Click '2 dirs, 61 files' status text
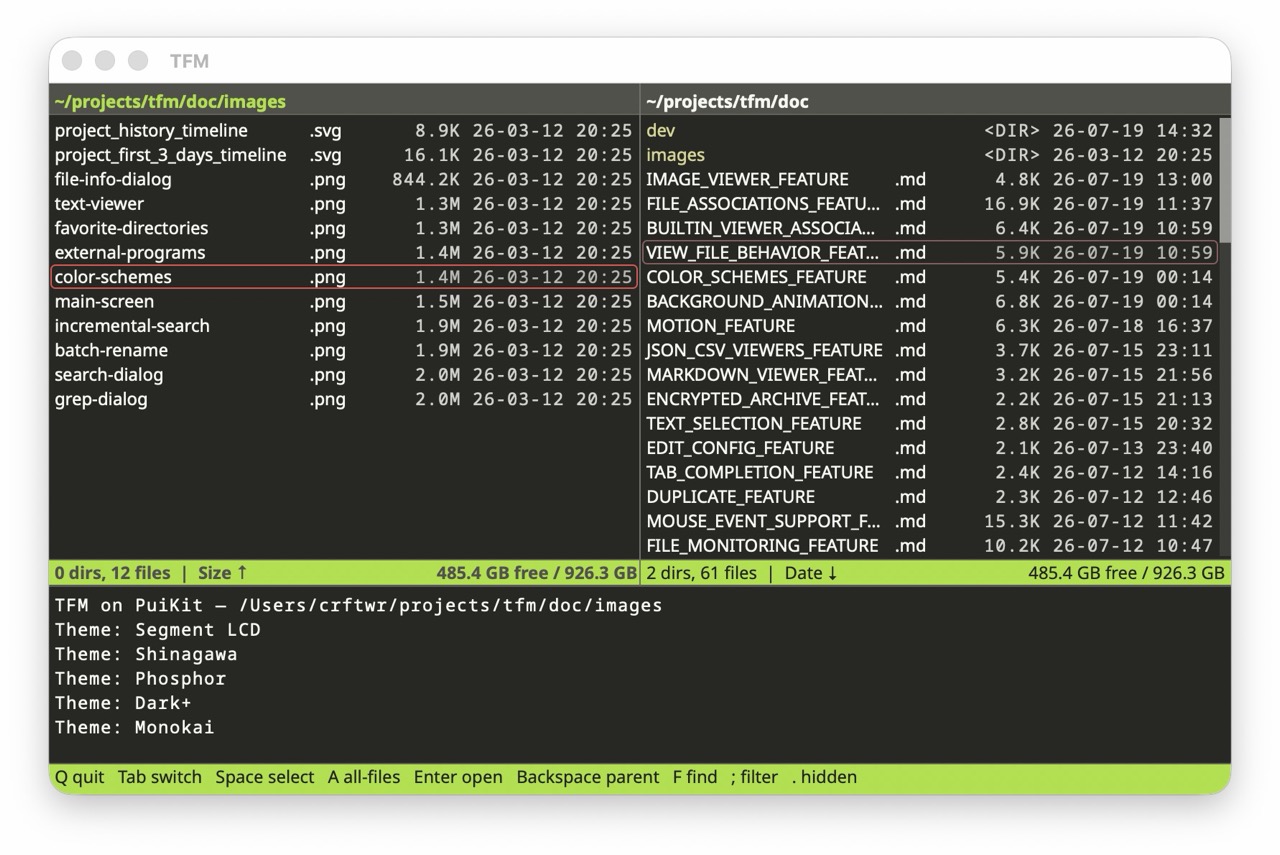Image resolution: width=1280 pixels, height=855 pixels. click(x=701, y=573)
